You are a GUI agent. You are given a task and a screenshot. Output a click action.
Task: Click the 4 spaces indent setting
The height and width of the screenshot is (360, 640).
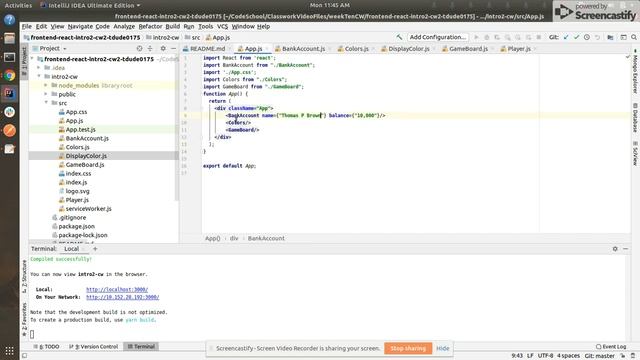click(x=568, y=356)
